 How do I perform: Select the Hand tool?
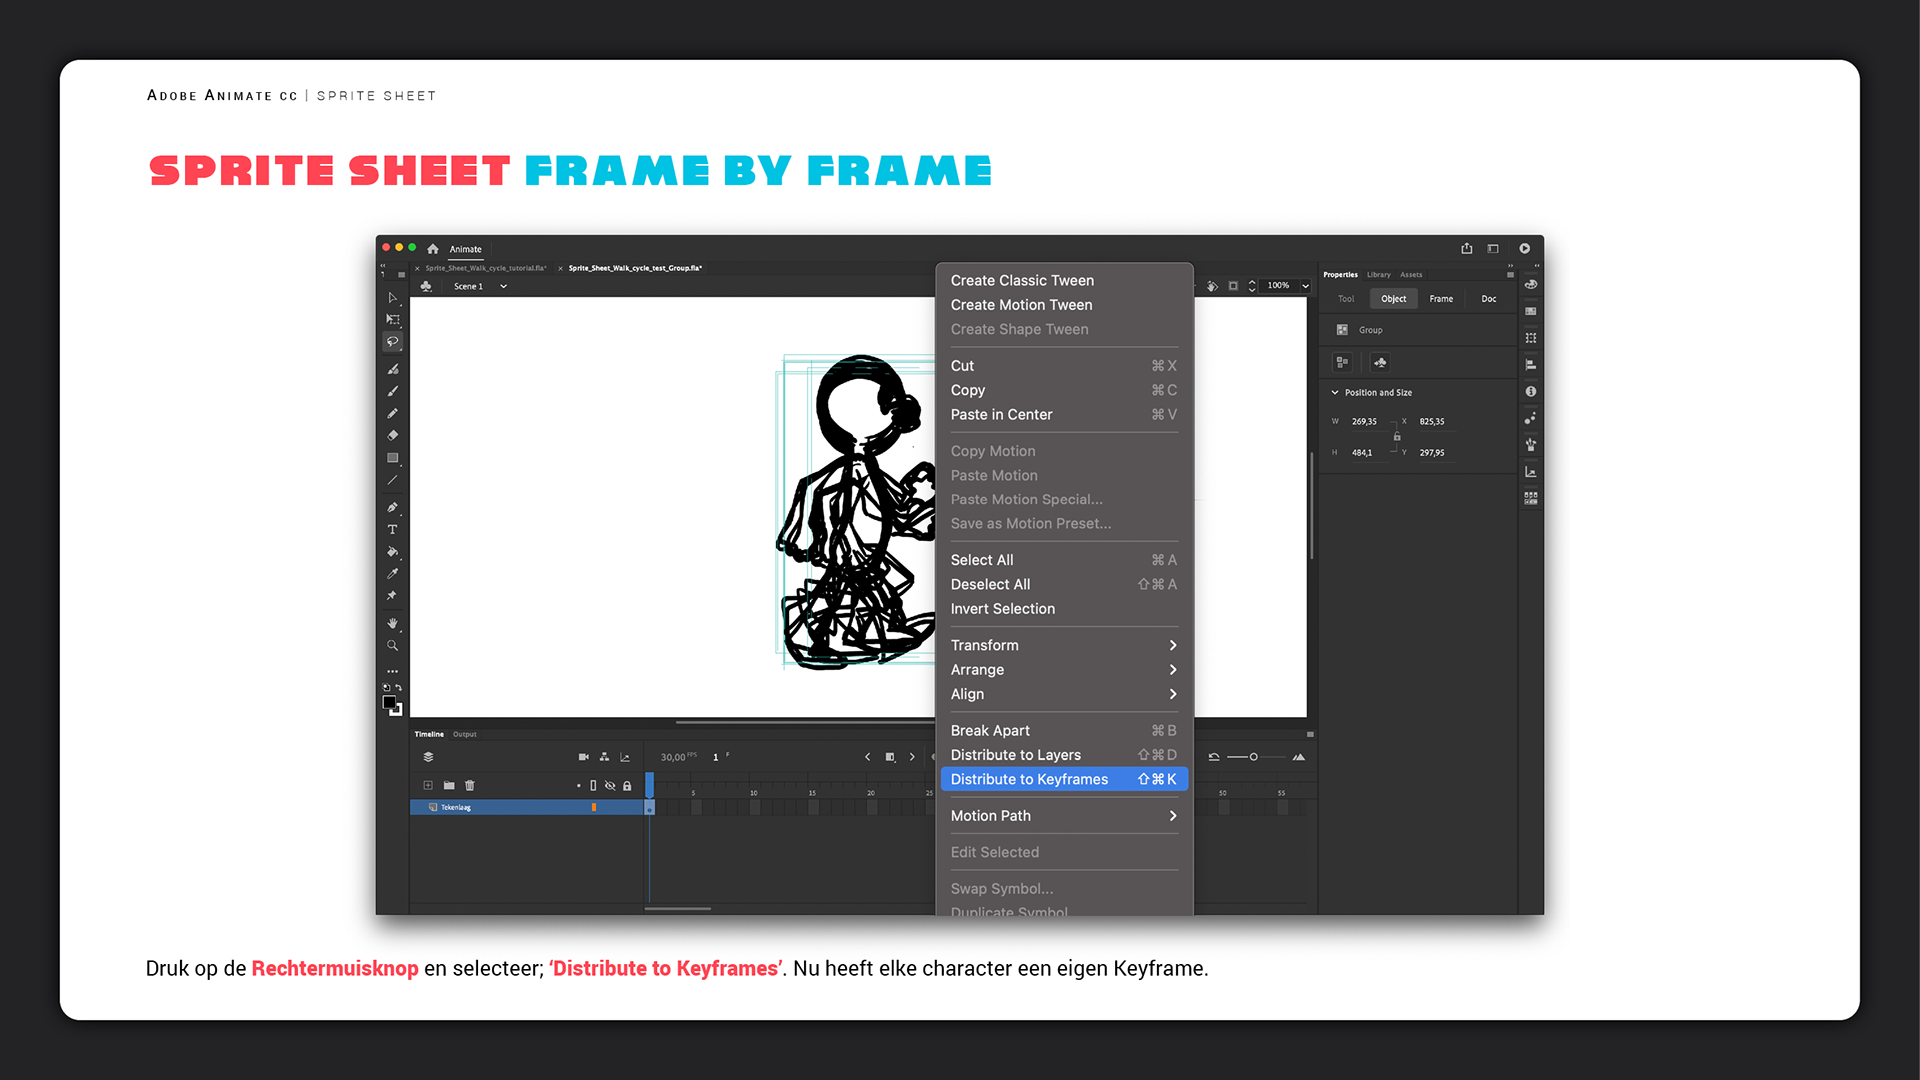[x=393, y=623]
